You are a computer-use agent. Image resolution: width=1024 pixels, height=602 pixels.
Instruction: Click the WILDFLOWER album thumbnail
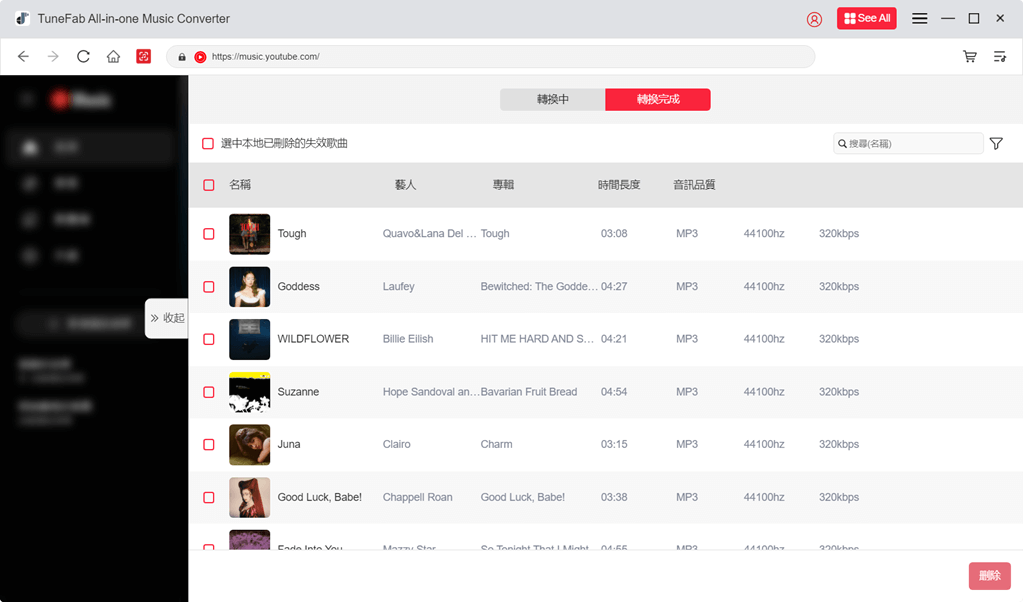(x=249, y=339)
